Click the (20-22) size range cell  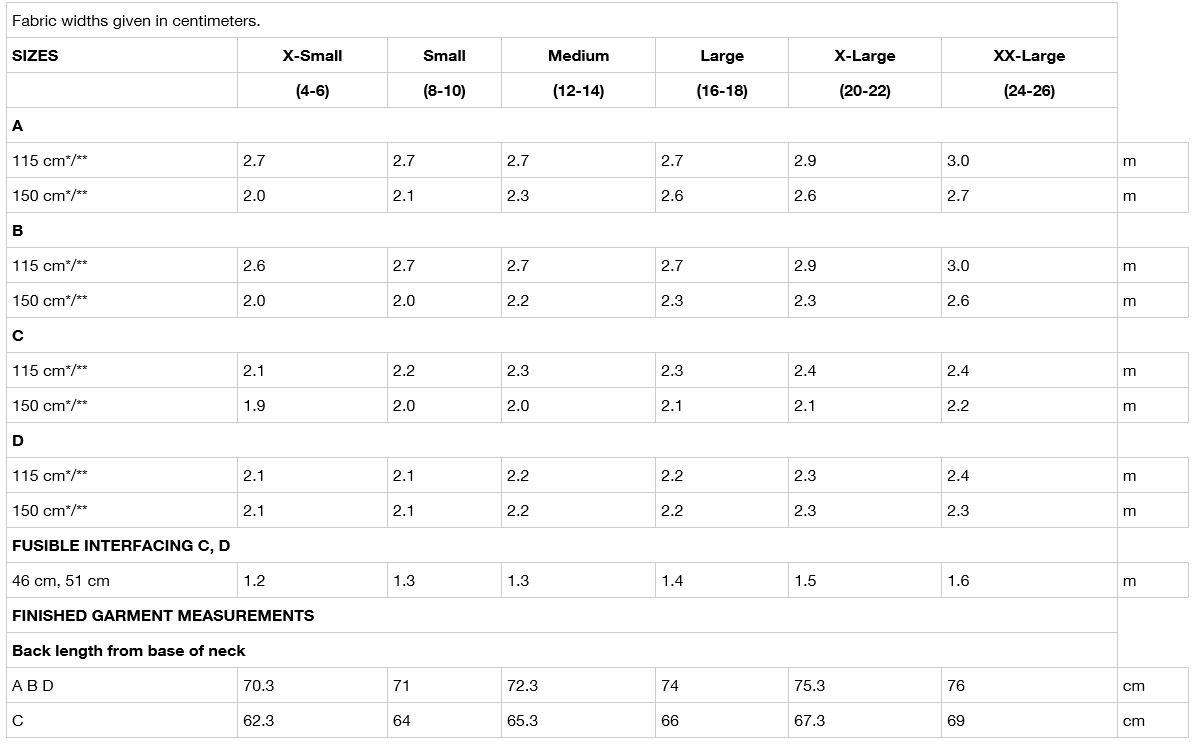[865, 91]
